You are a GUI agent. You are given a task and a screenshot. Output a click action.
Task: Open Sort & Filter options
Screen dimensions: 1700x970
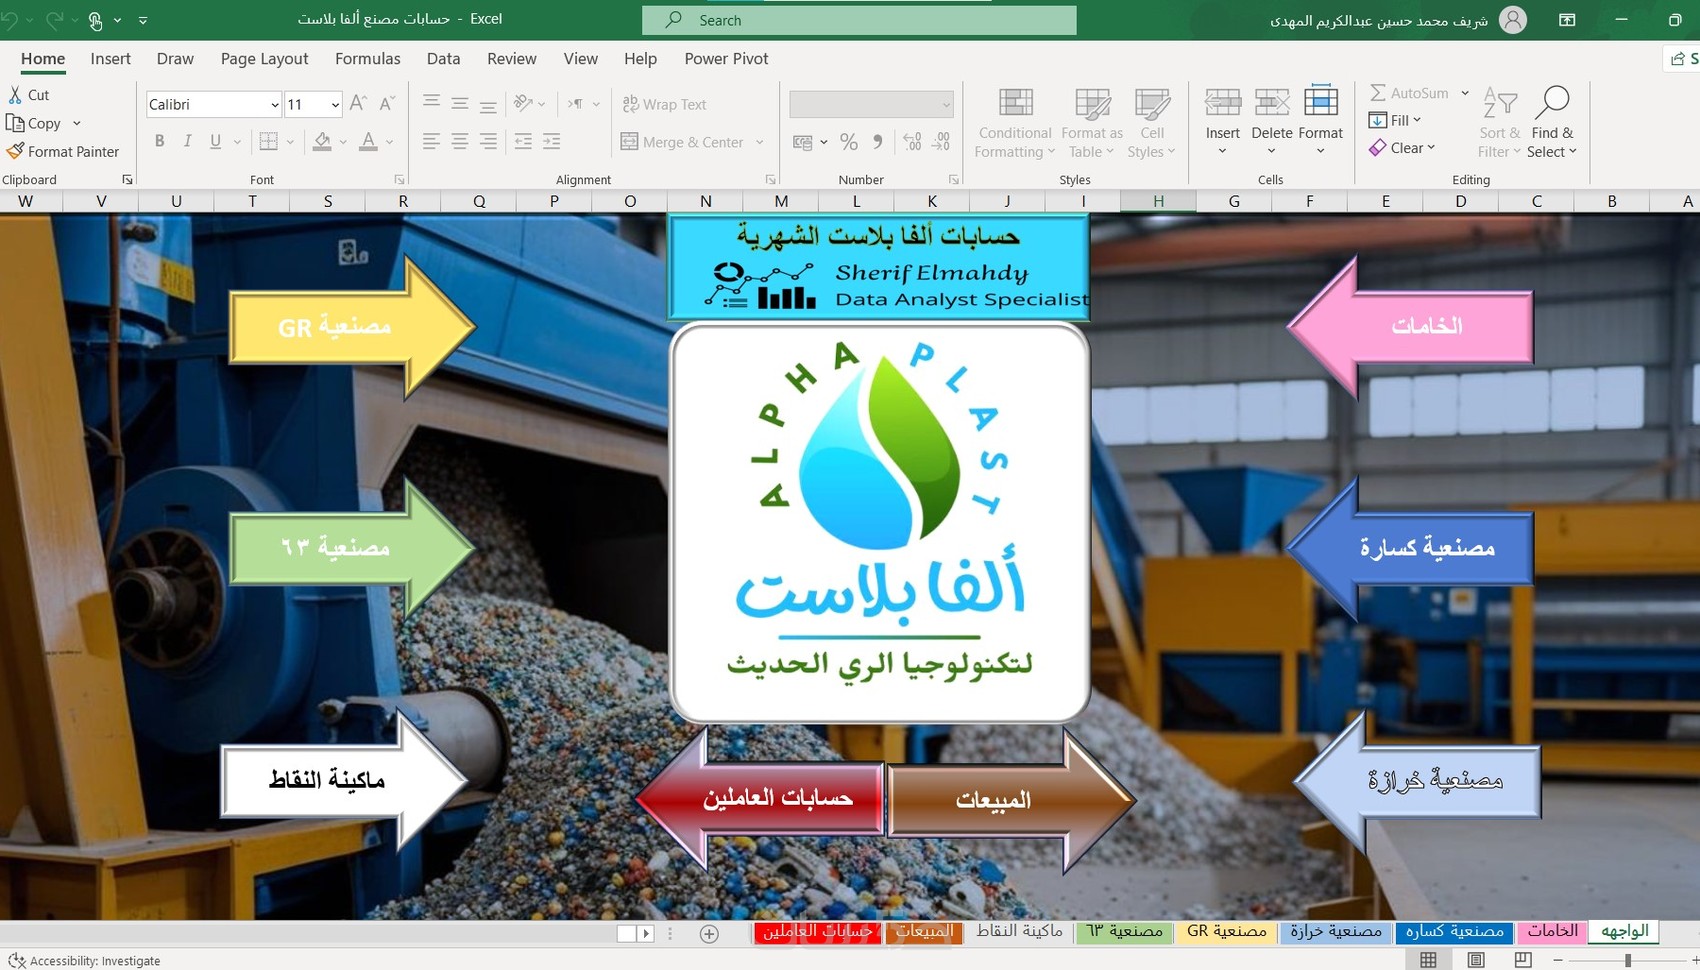(1499, 123)
